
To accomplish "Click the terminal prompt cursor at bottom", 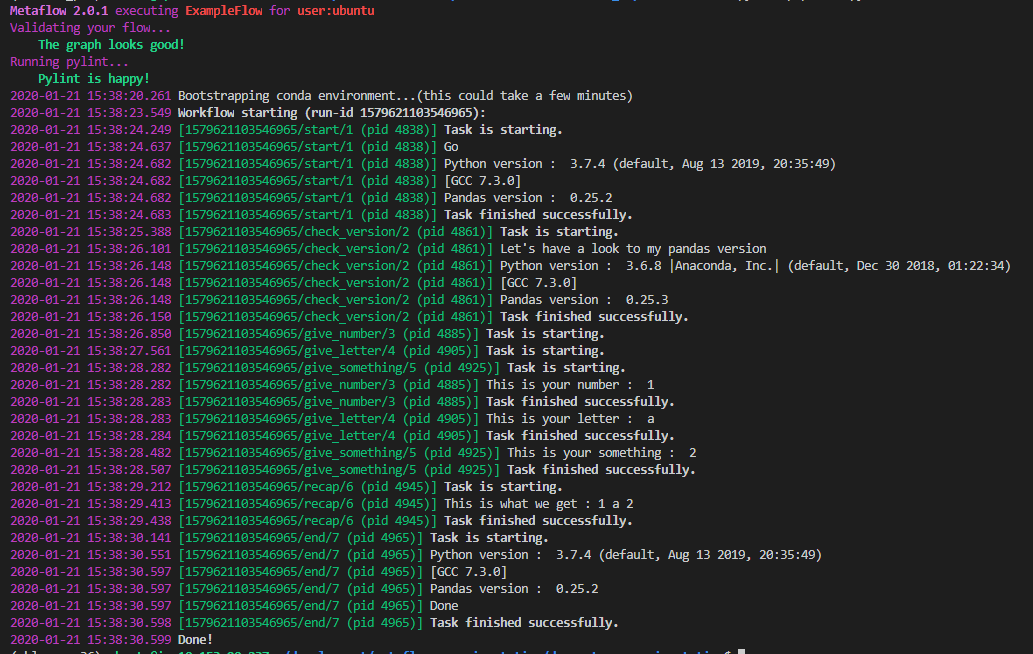I will point(742,651).
